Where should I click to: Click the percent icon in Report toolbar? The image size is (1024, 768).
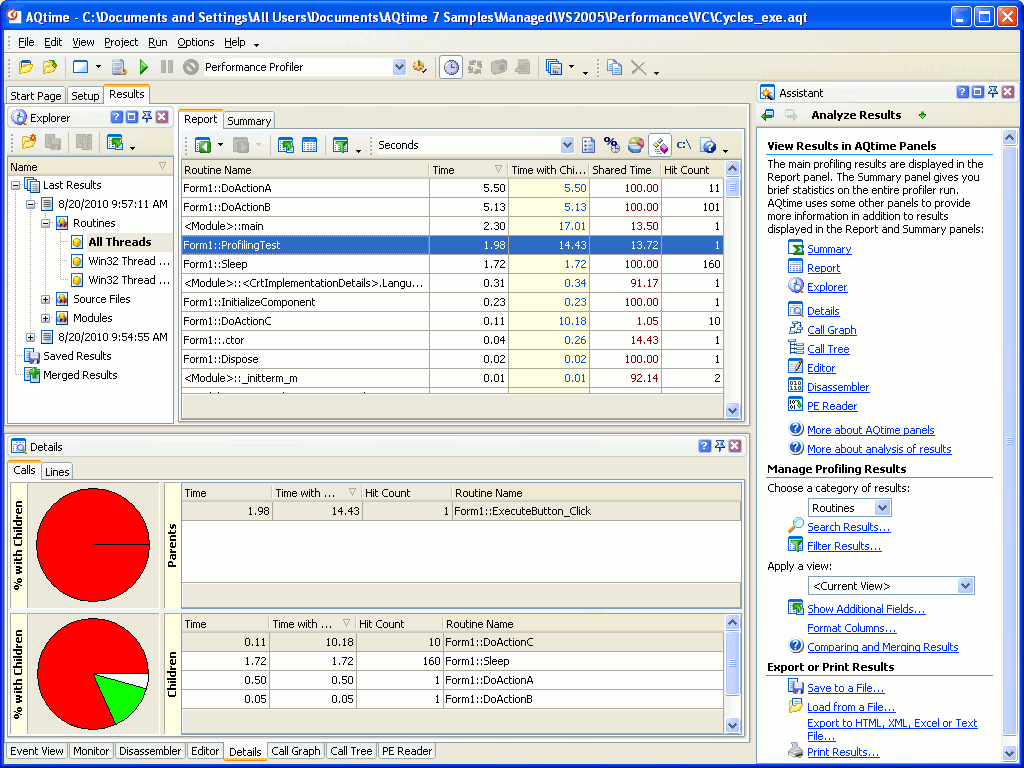pos(611,145)
